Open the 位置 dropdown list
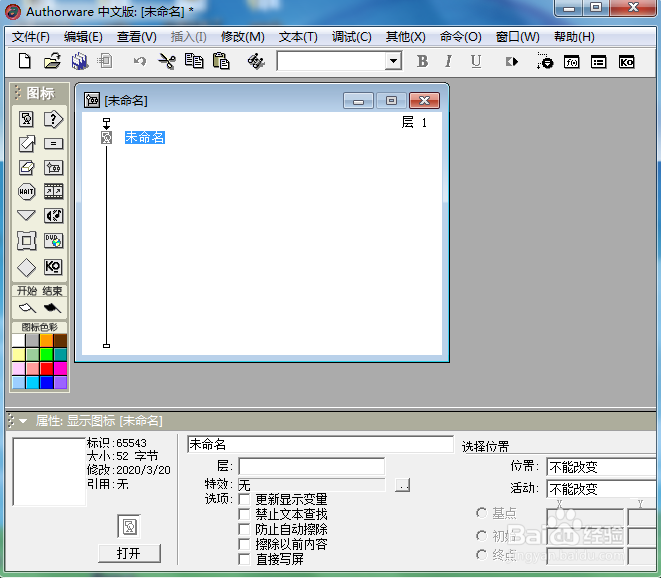The image size is (661, 578). 601,467
